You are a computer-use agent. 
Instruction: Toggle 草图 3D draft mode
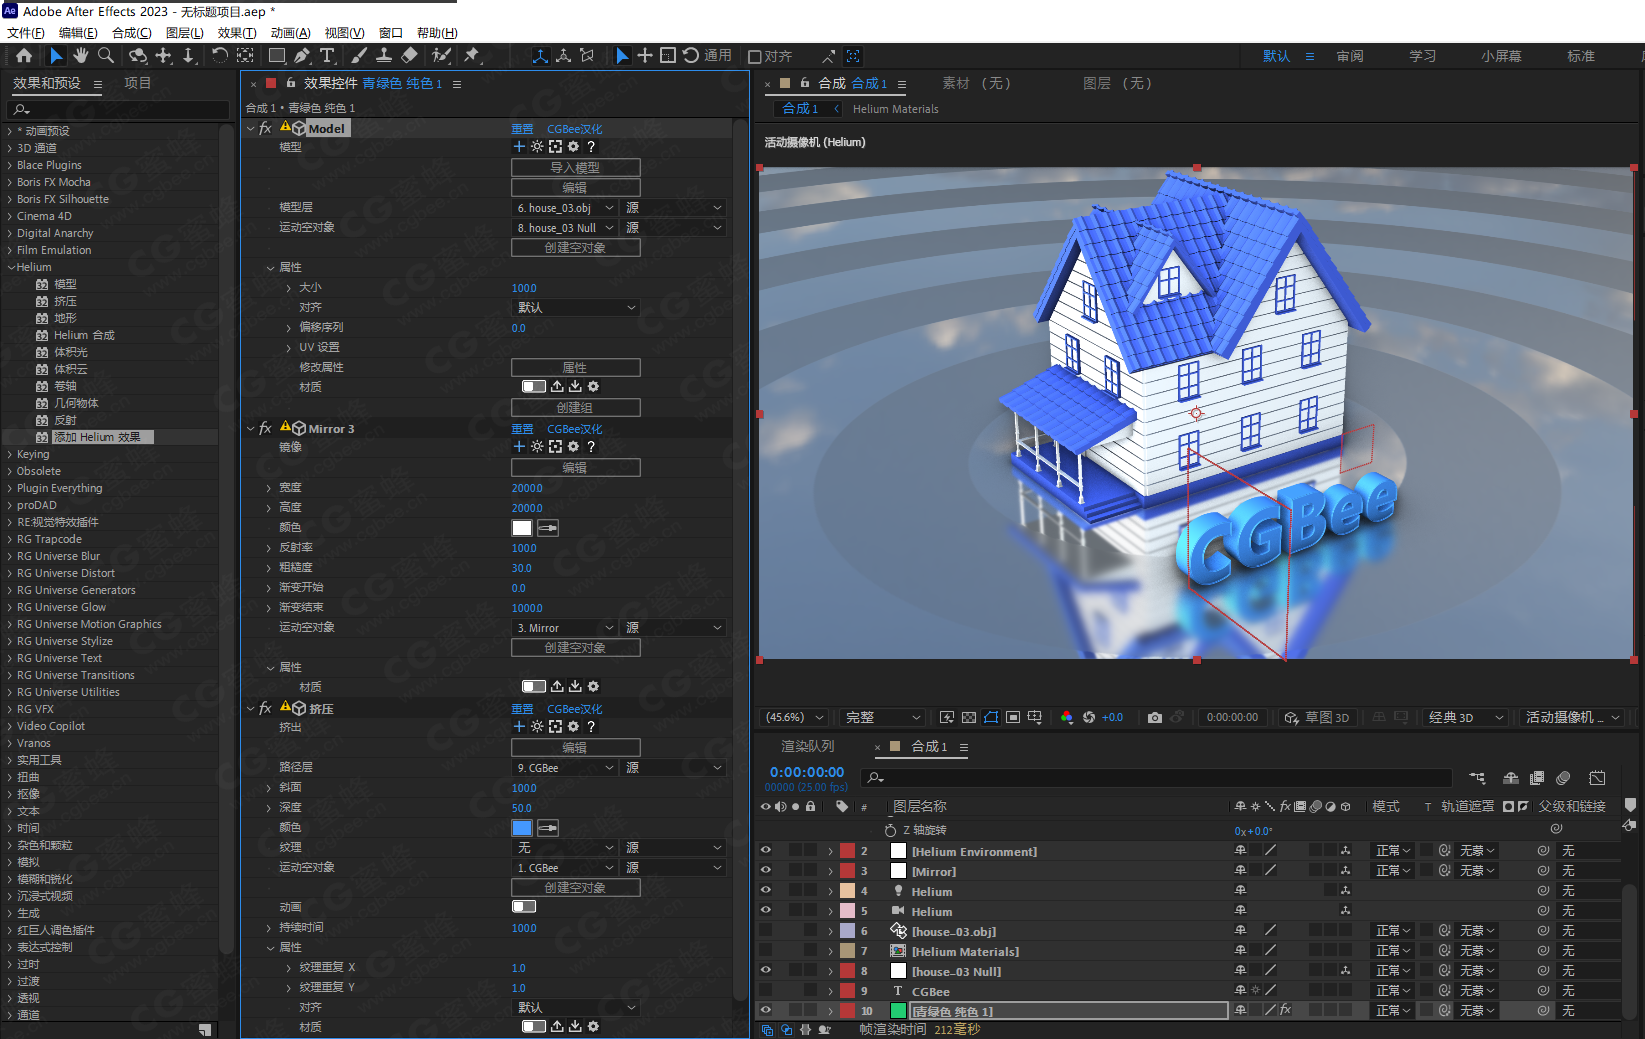pyautogui.click(x=1317, y=717)
